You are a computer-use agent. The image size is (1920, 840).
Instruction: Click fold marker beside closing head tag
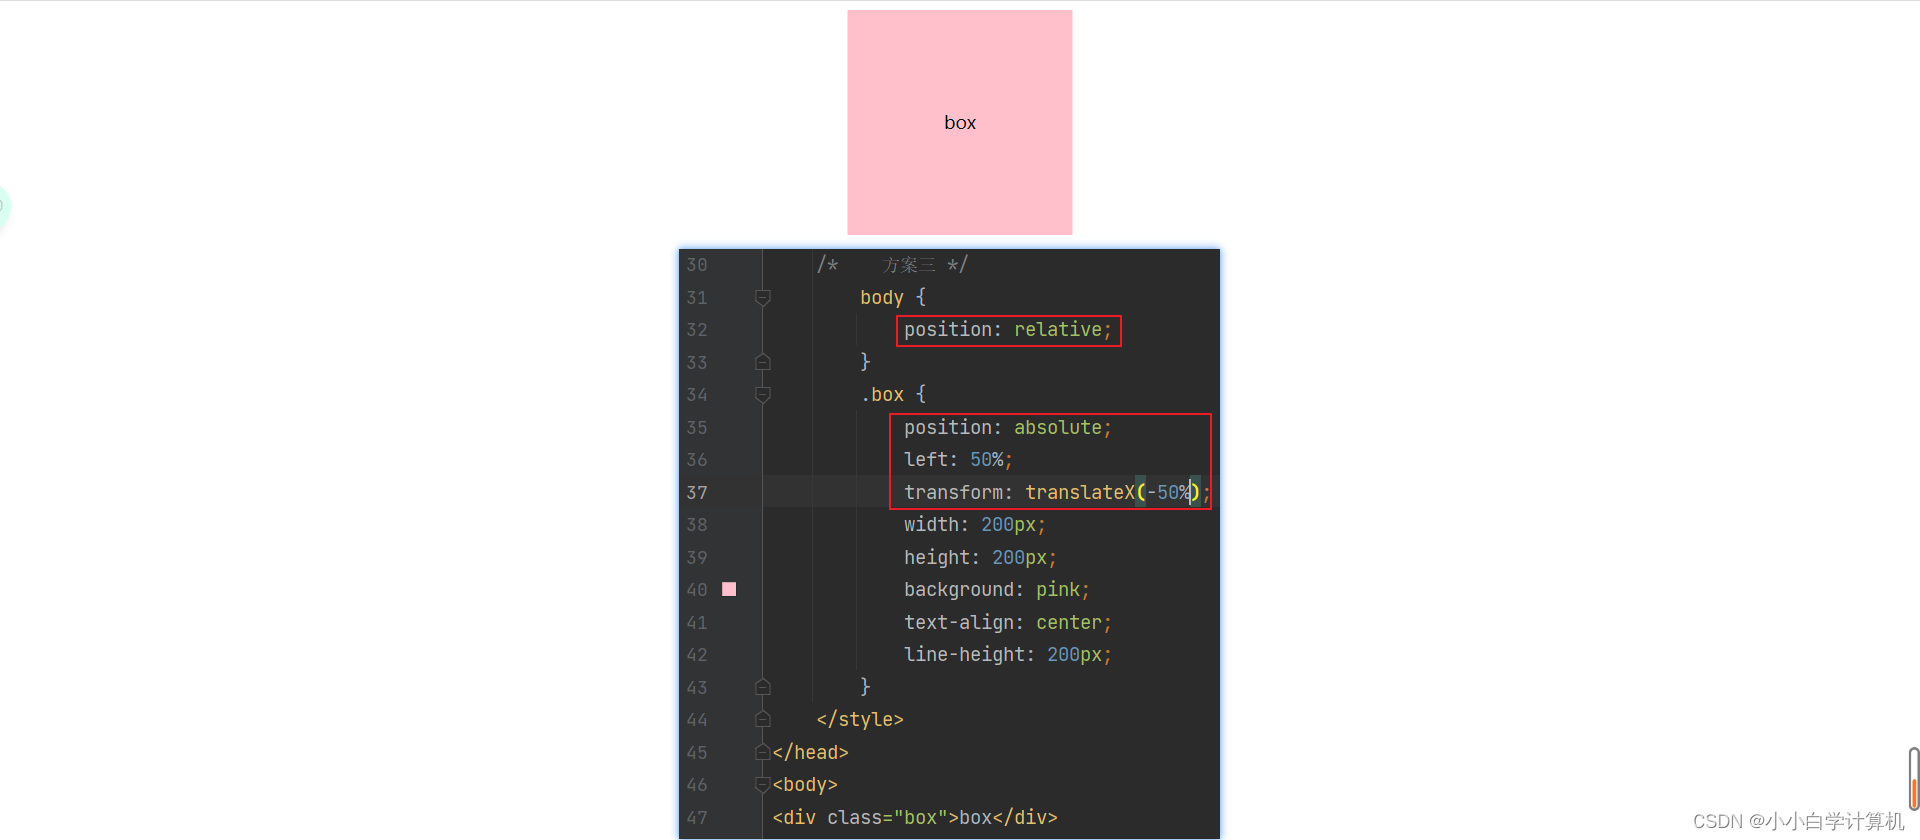[763, 752]
